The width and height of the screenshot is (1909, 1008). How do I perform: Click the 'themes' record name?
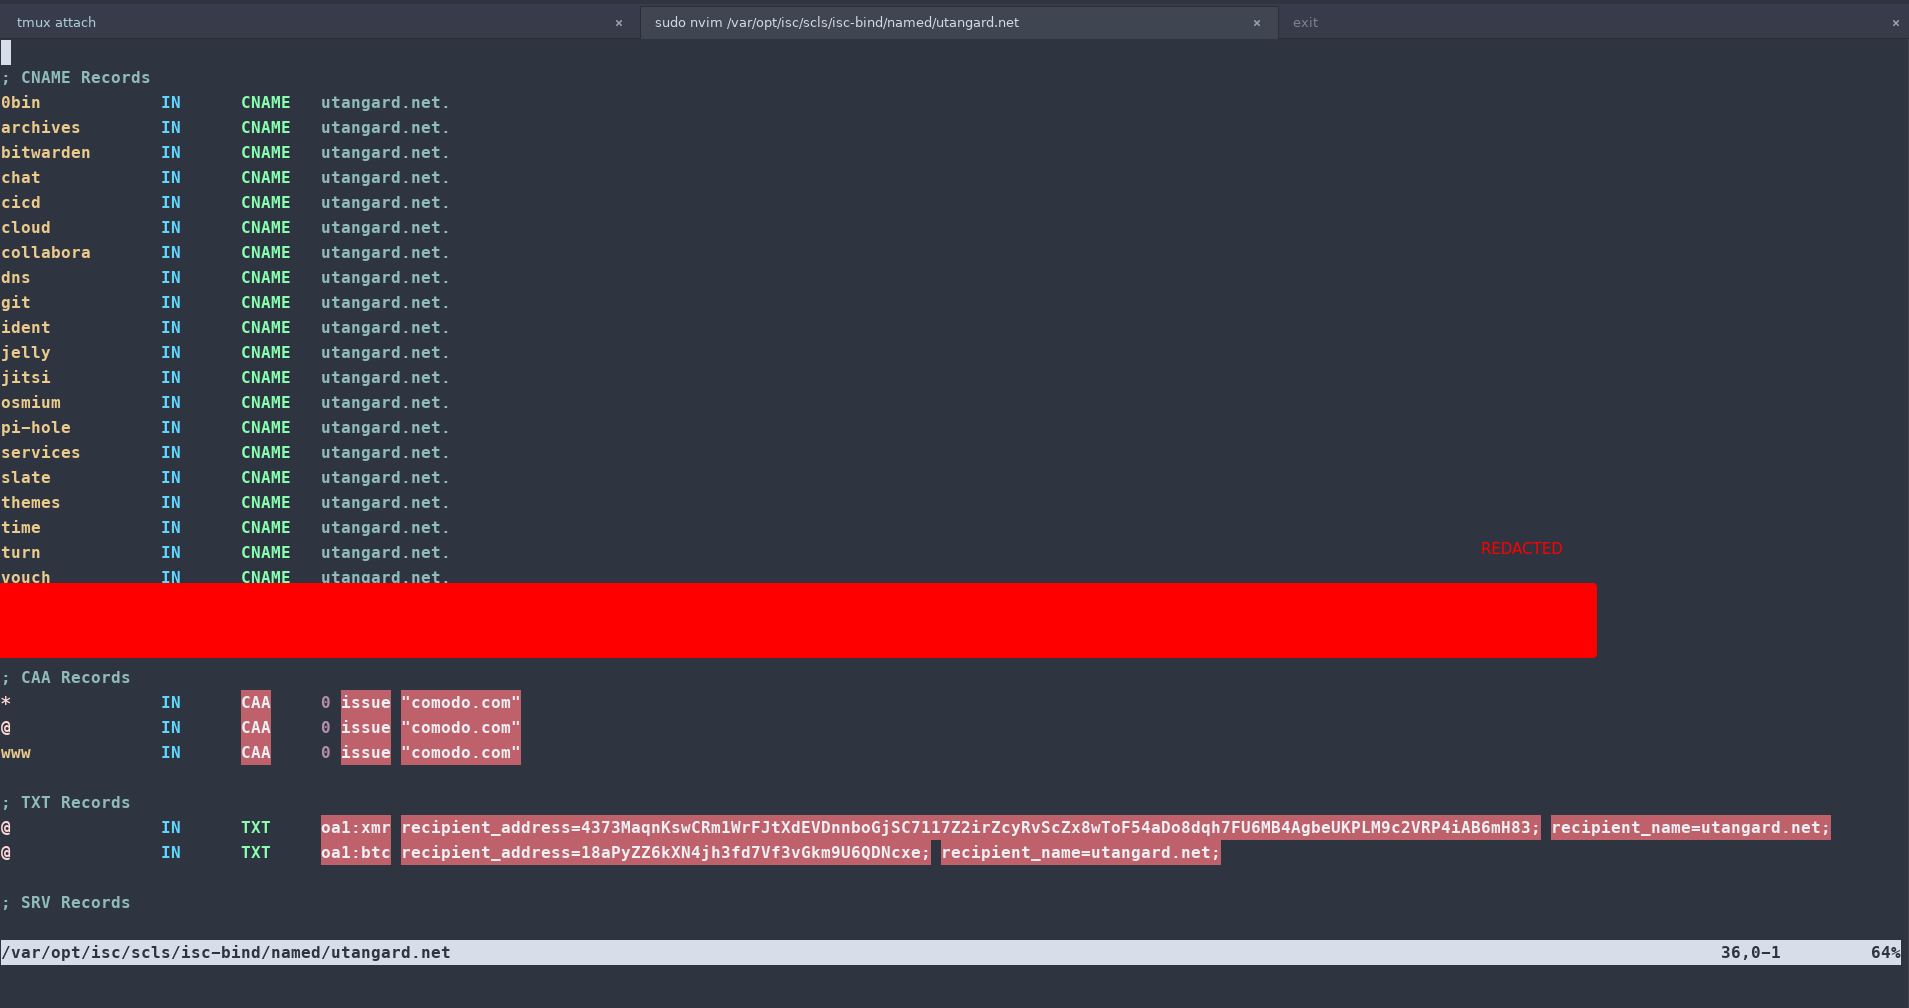[x=31, y=503]
